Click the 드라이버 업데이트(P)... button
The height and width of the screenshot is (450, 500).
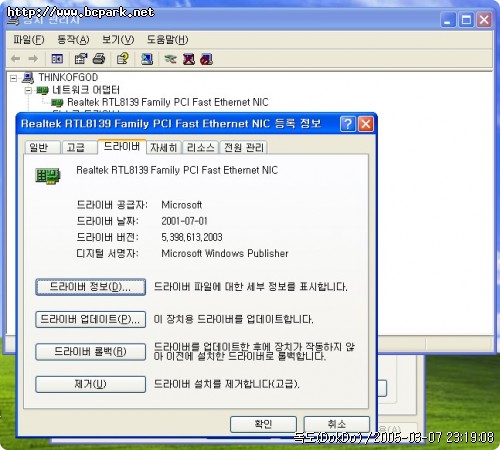coord(90,320)
